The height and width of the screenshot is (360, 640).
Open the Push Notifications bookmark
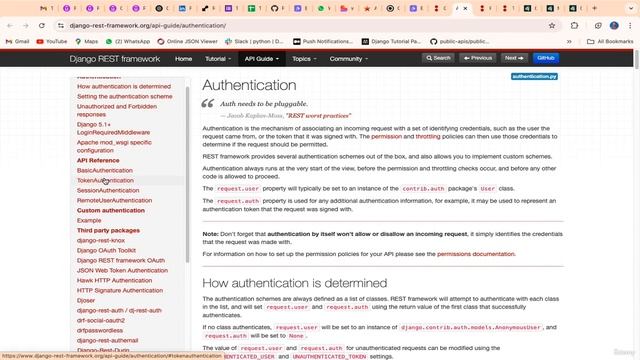[323, 41]
